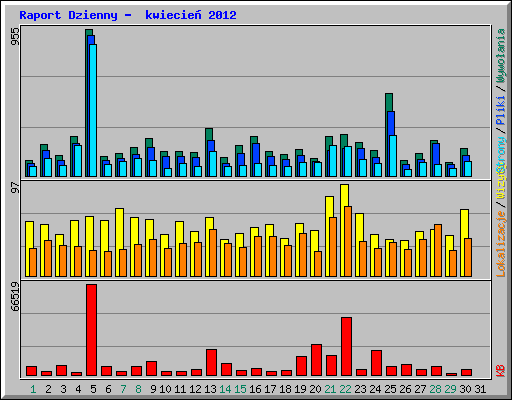This screenshot has width=512, height=400.
Task: Click the KB legend label
Action: [501, 371]
